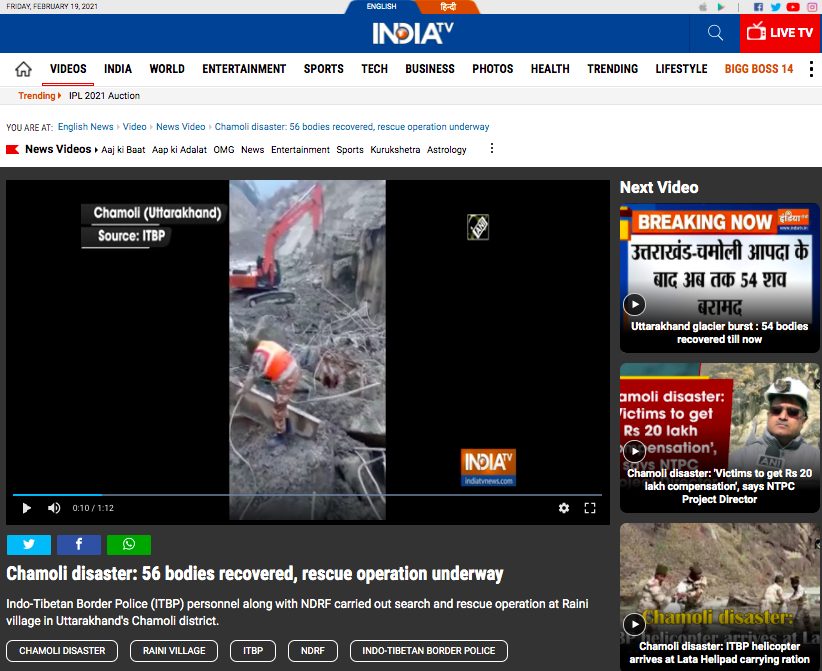This screenshot has height=671, width=822.
Task: Open the India menu item
Action: pyautogui.click(x=118, y=69)
